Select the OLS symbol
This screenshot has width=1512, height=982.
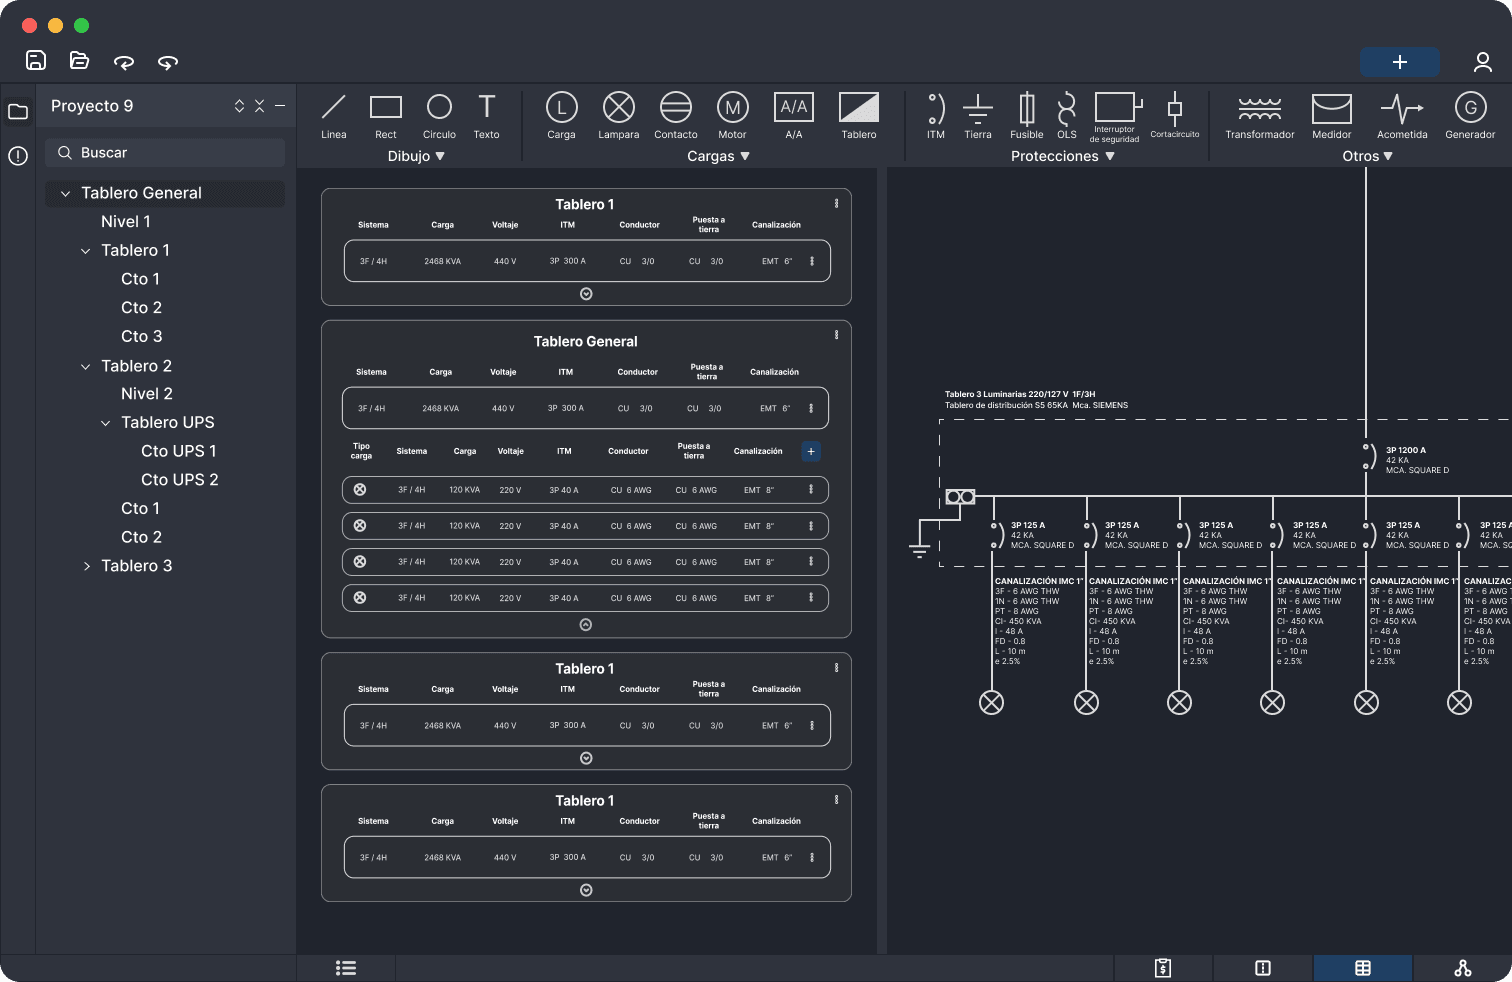(x=1067, y=116)
